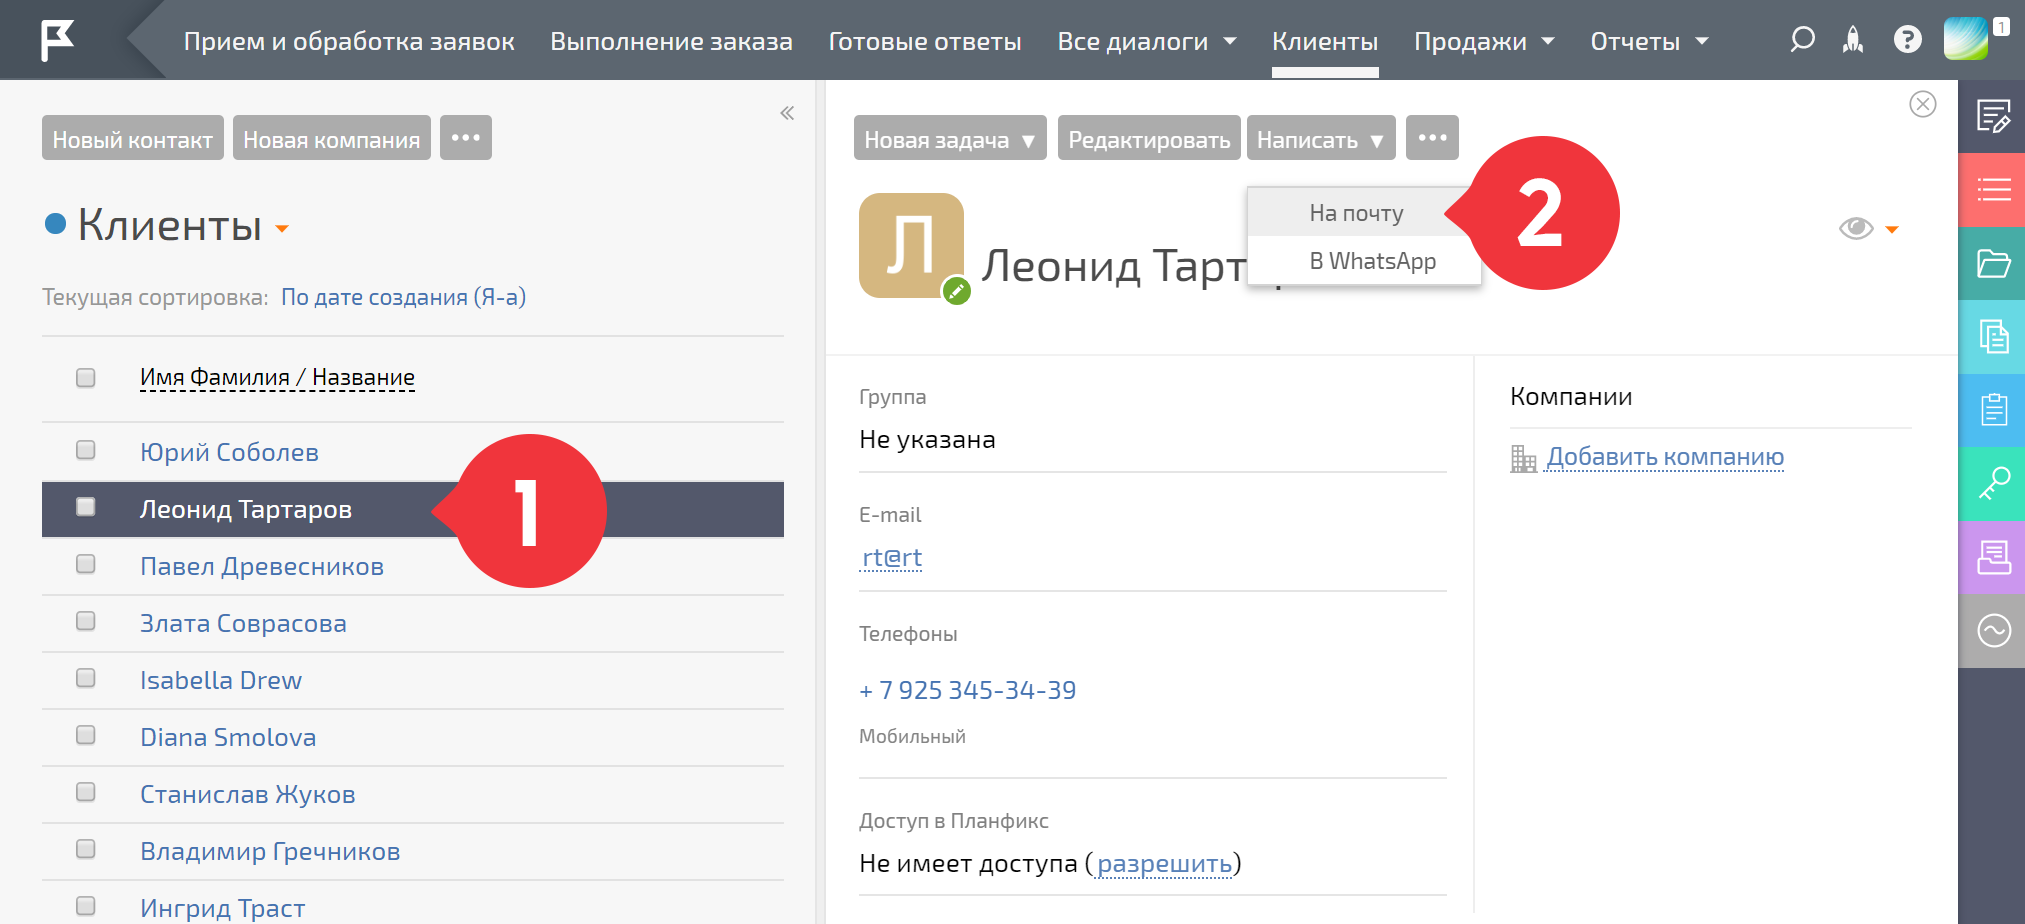
Task: Click the Новый контакт button
Action: 133,138
